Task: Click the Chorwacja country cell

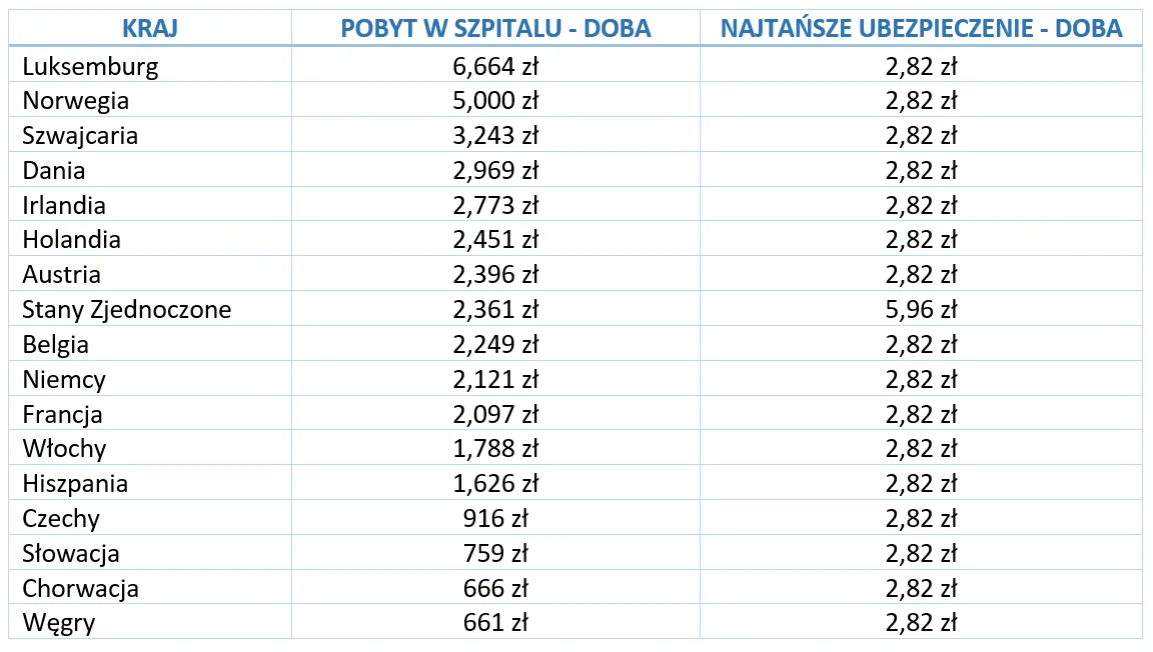Action: point(81,588)
